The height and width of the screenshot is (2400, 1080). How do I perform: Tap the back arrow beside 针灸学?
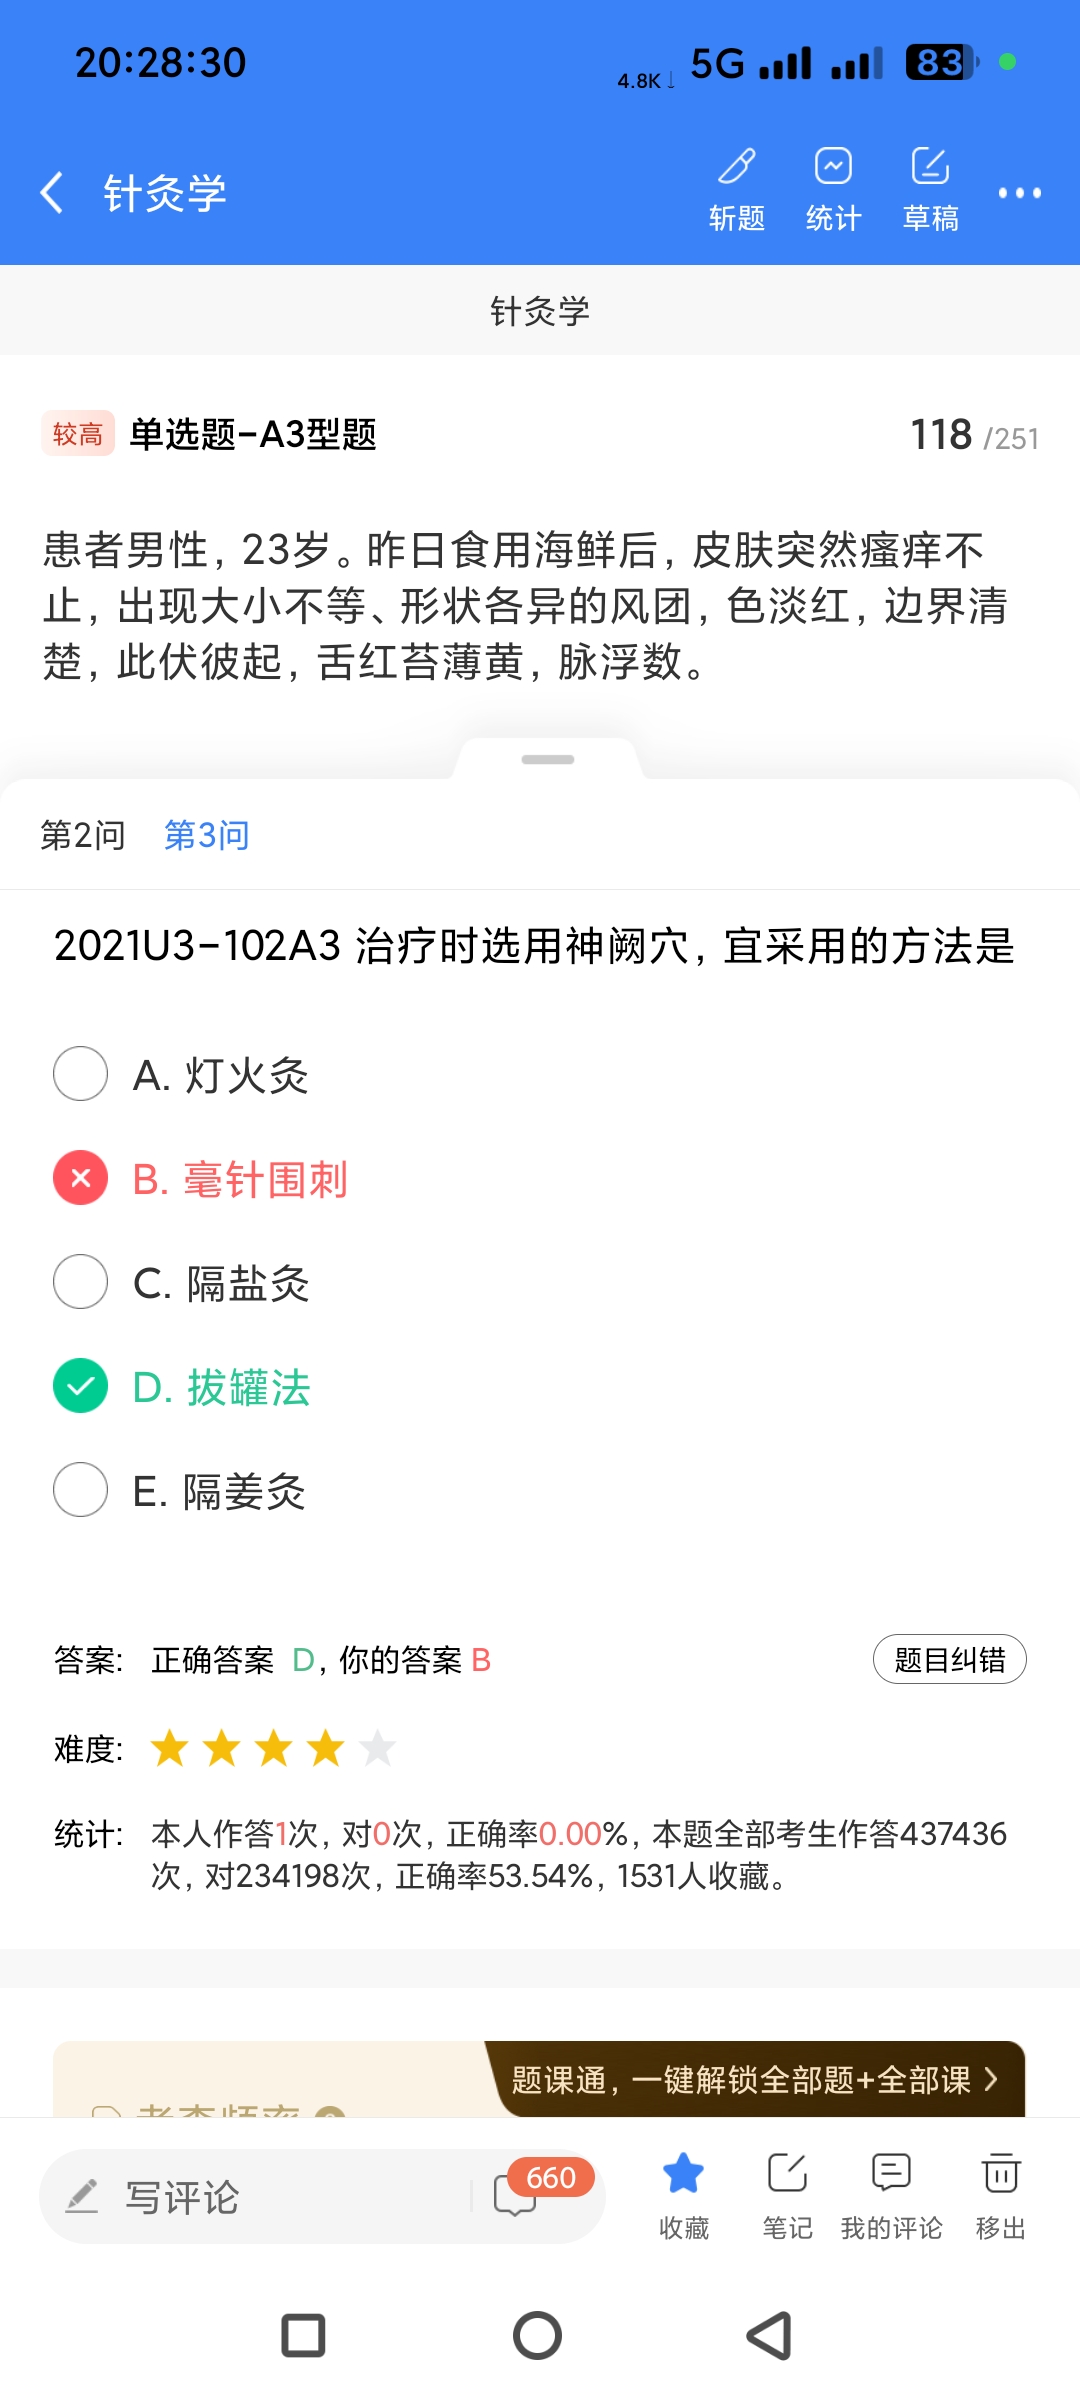(x=52, y=192)
